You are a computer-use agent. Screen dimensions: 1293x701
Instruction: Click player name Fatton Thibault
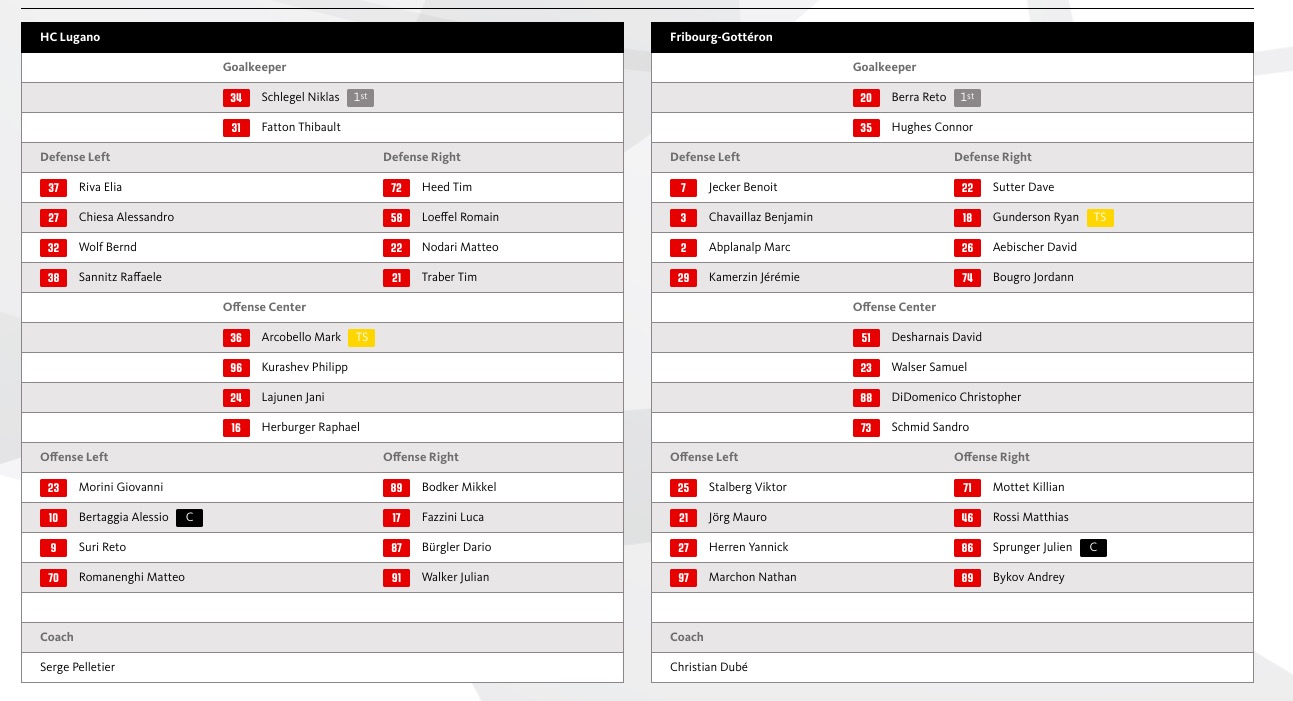click(x=301, y=127)
